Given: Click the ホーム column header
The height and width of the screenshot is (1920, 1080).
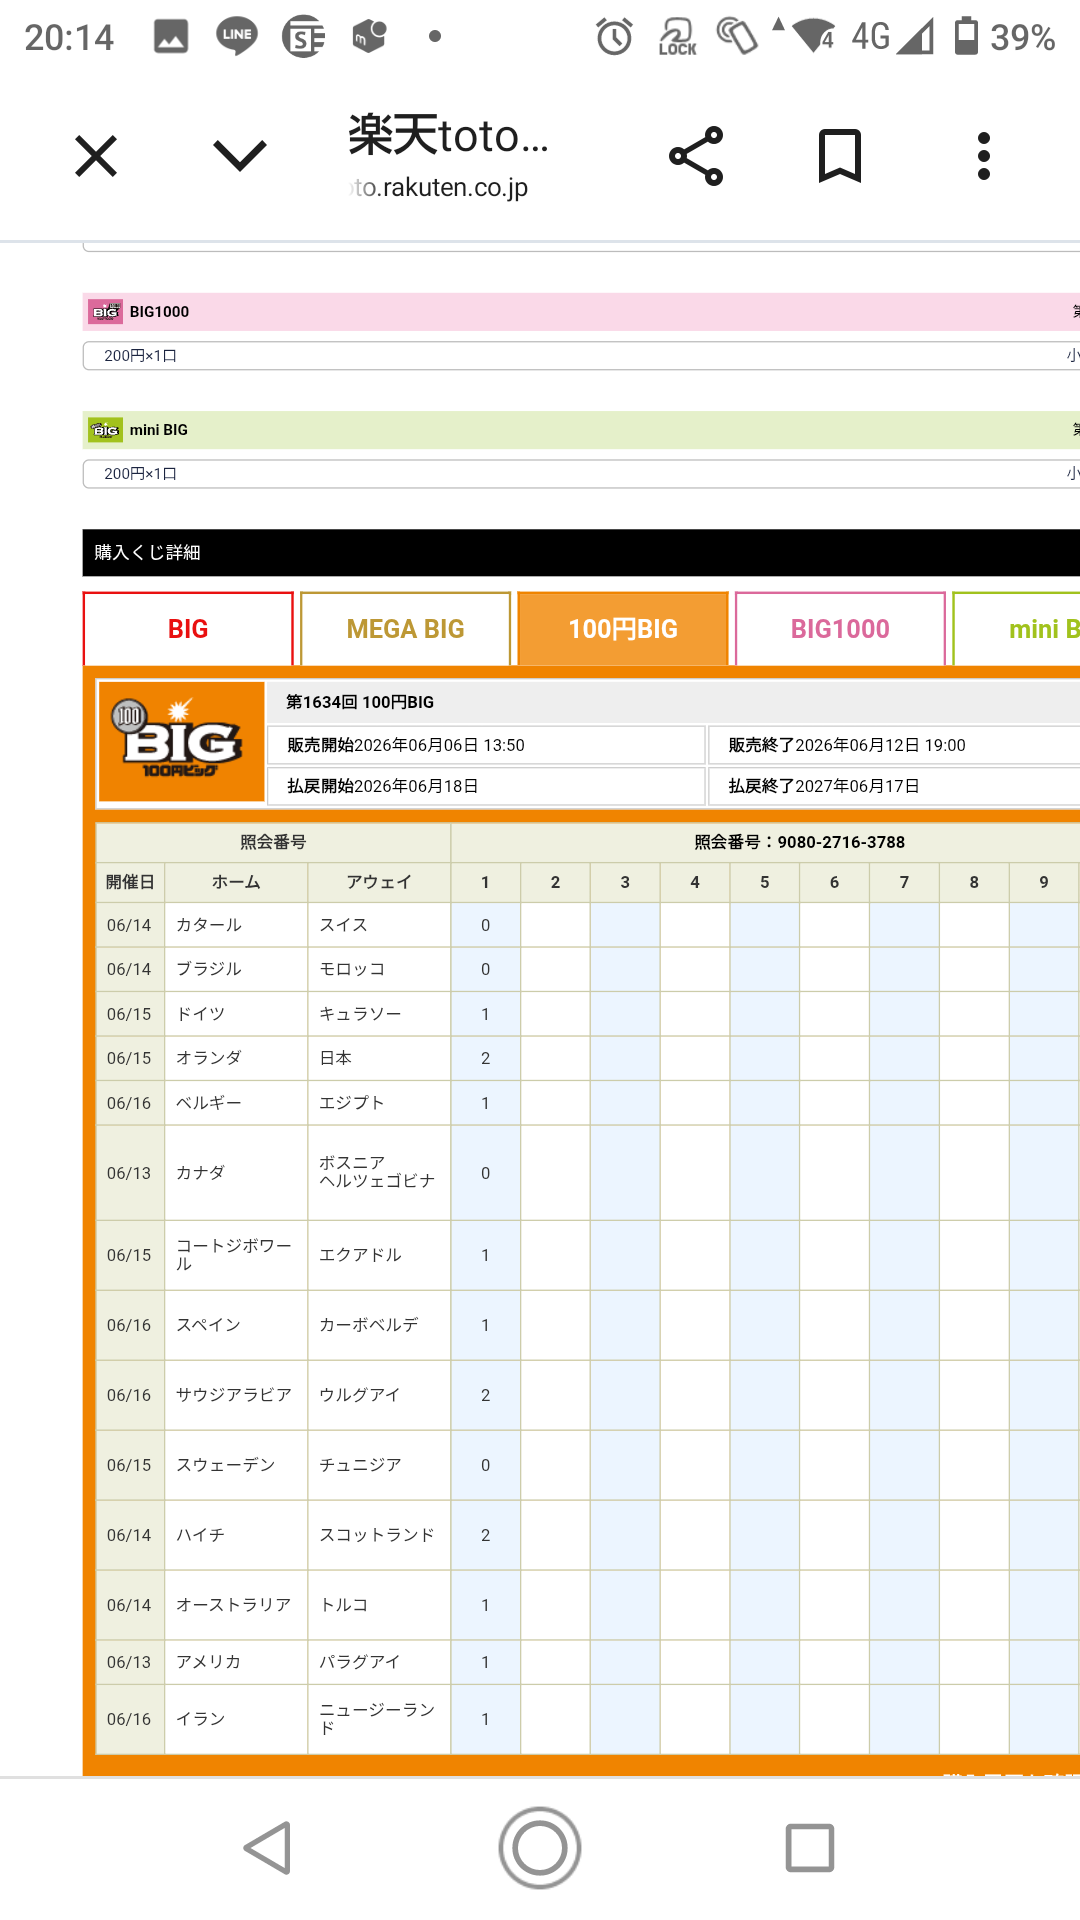Looking at the screenshot, I should click(x=236, y=882).
